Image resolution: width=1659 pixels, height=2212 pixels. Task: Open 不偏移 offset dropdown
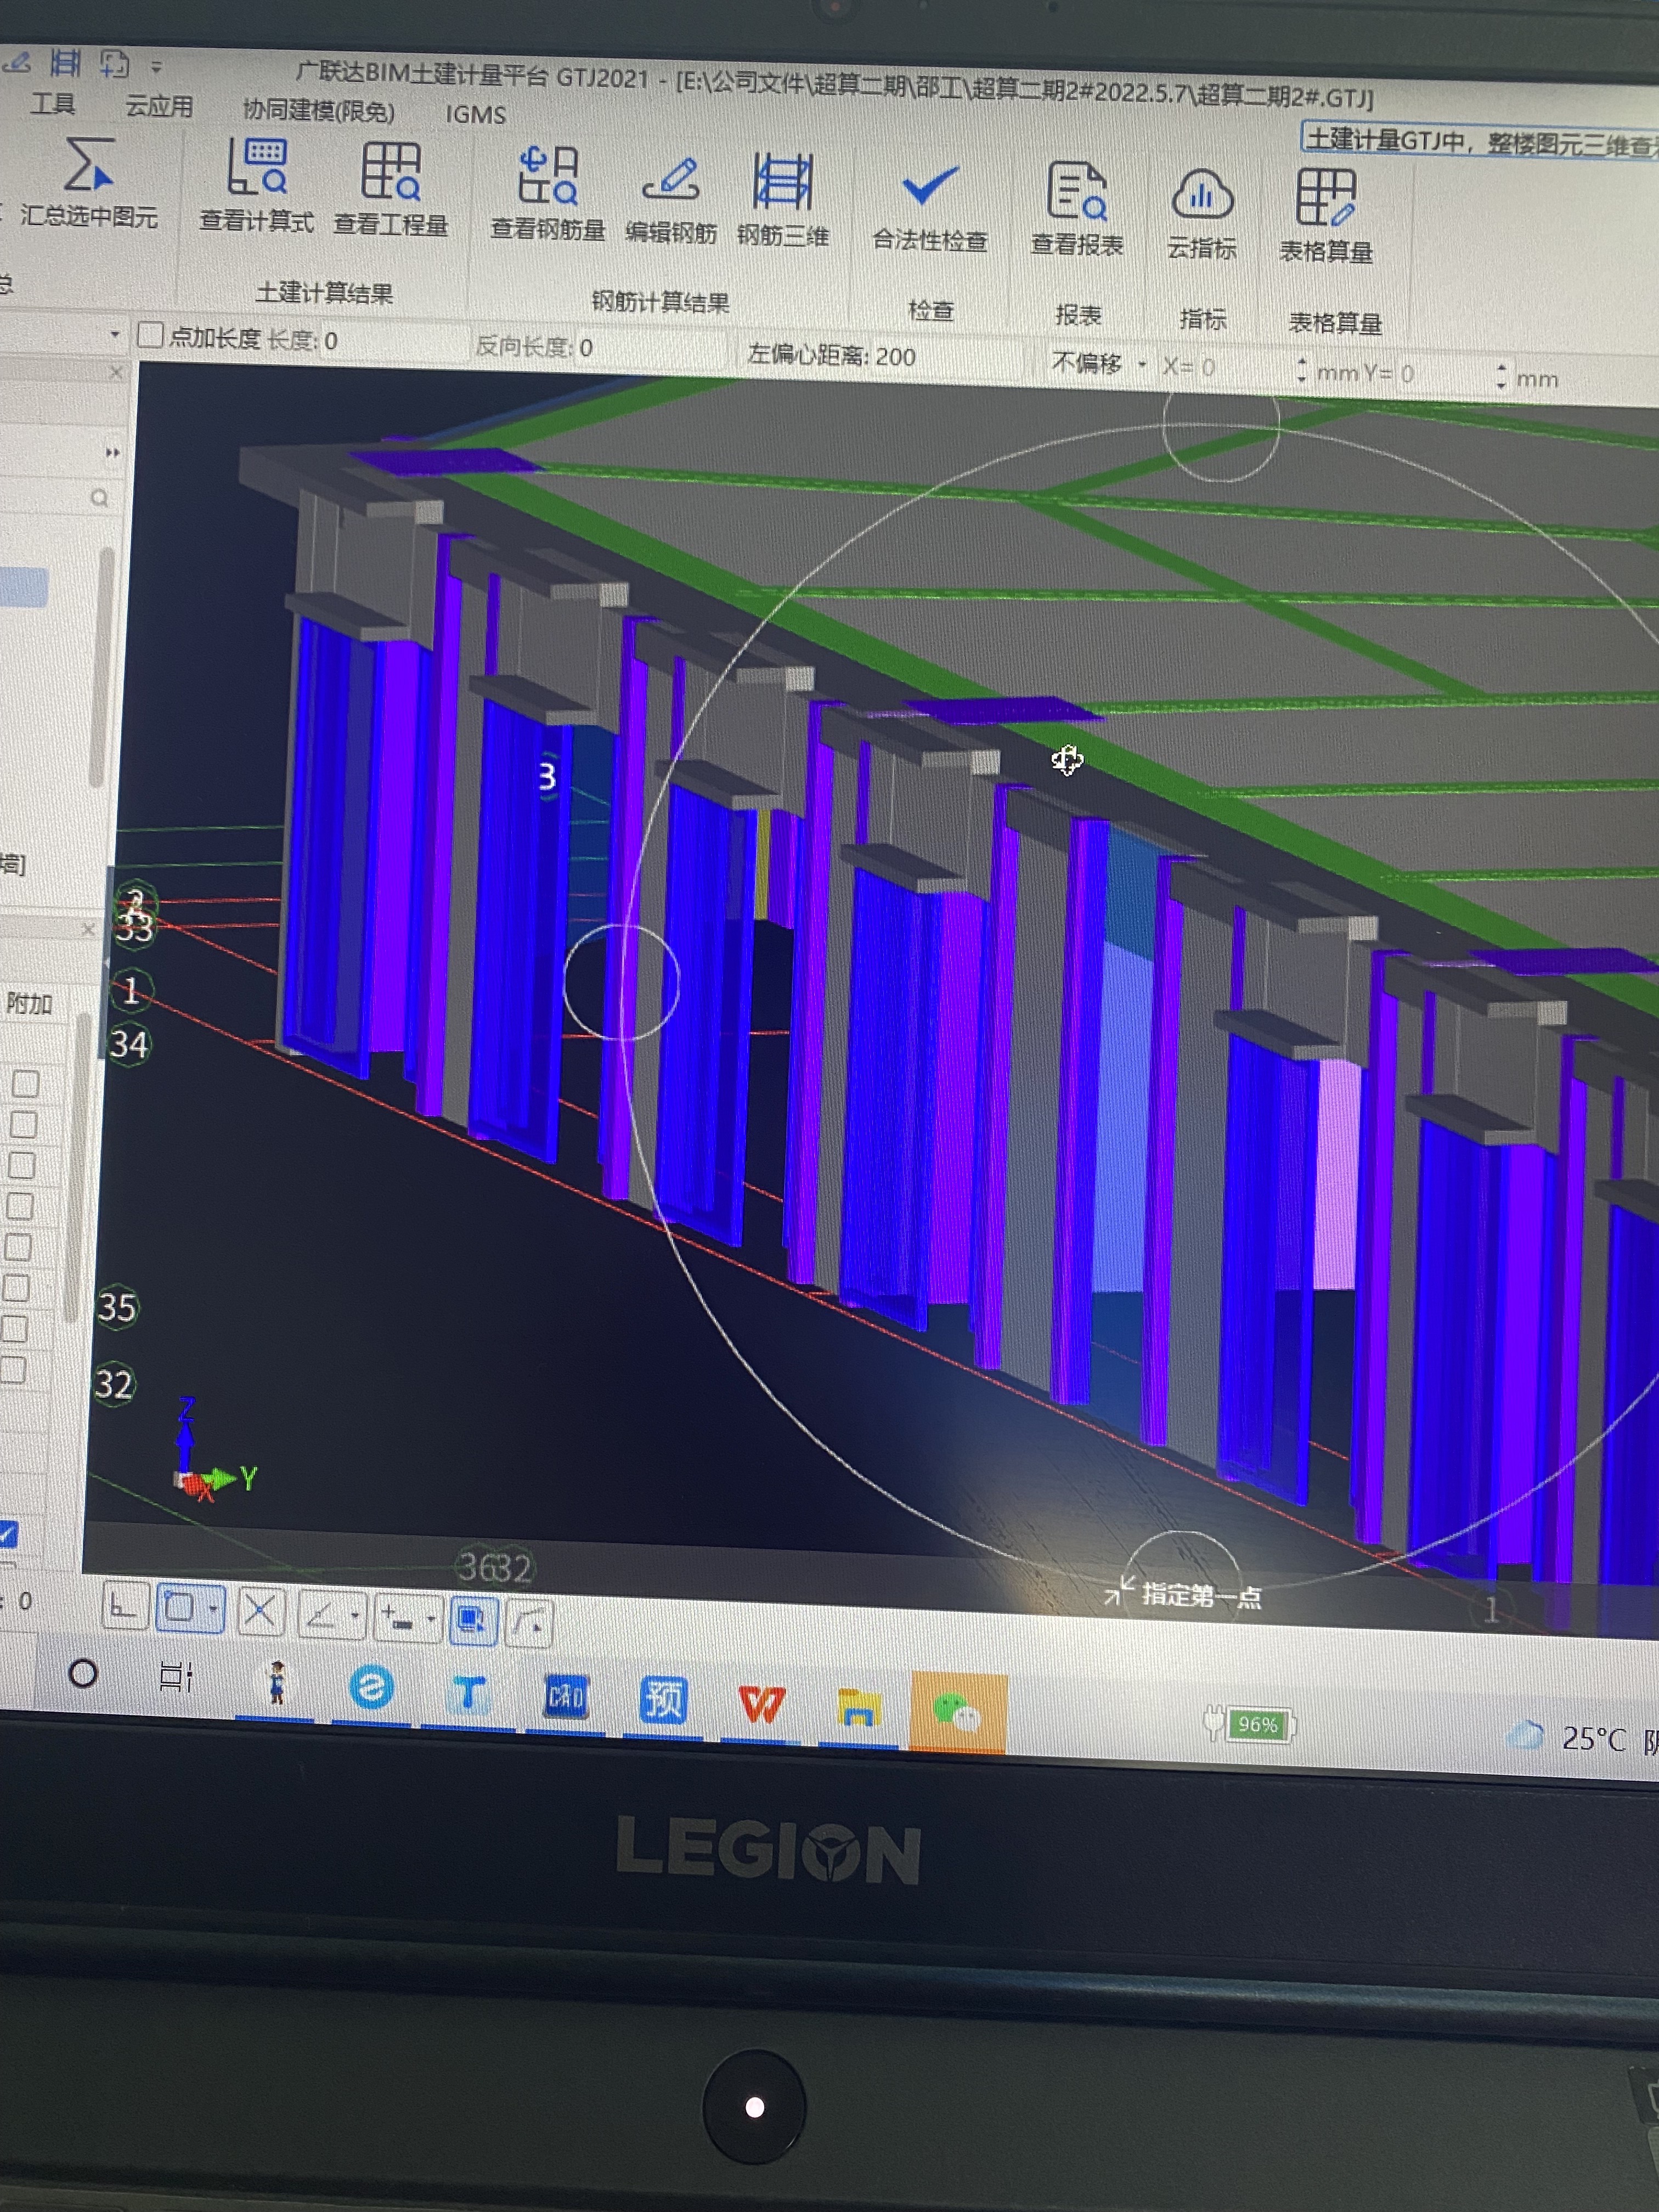tap(1100, 364)
